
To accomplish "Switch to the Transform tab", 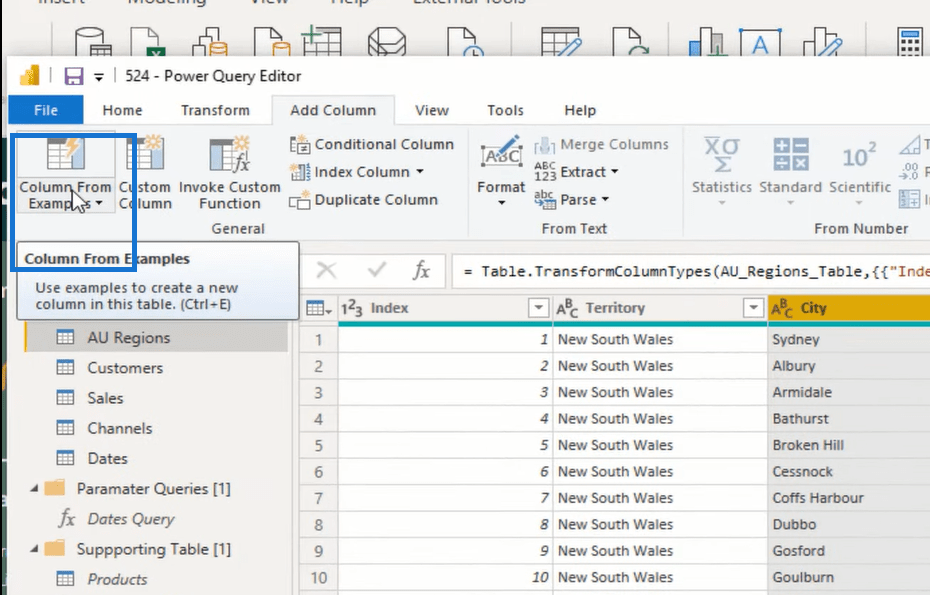I will click(215, 110).
